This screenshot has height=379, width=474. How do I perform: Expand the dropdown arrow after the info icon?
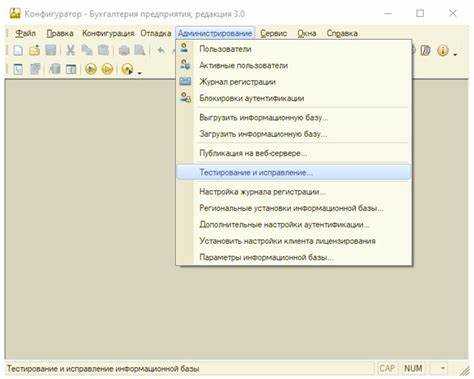(455, 54)
